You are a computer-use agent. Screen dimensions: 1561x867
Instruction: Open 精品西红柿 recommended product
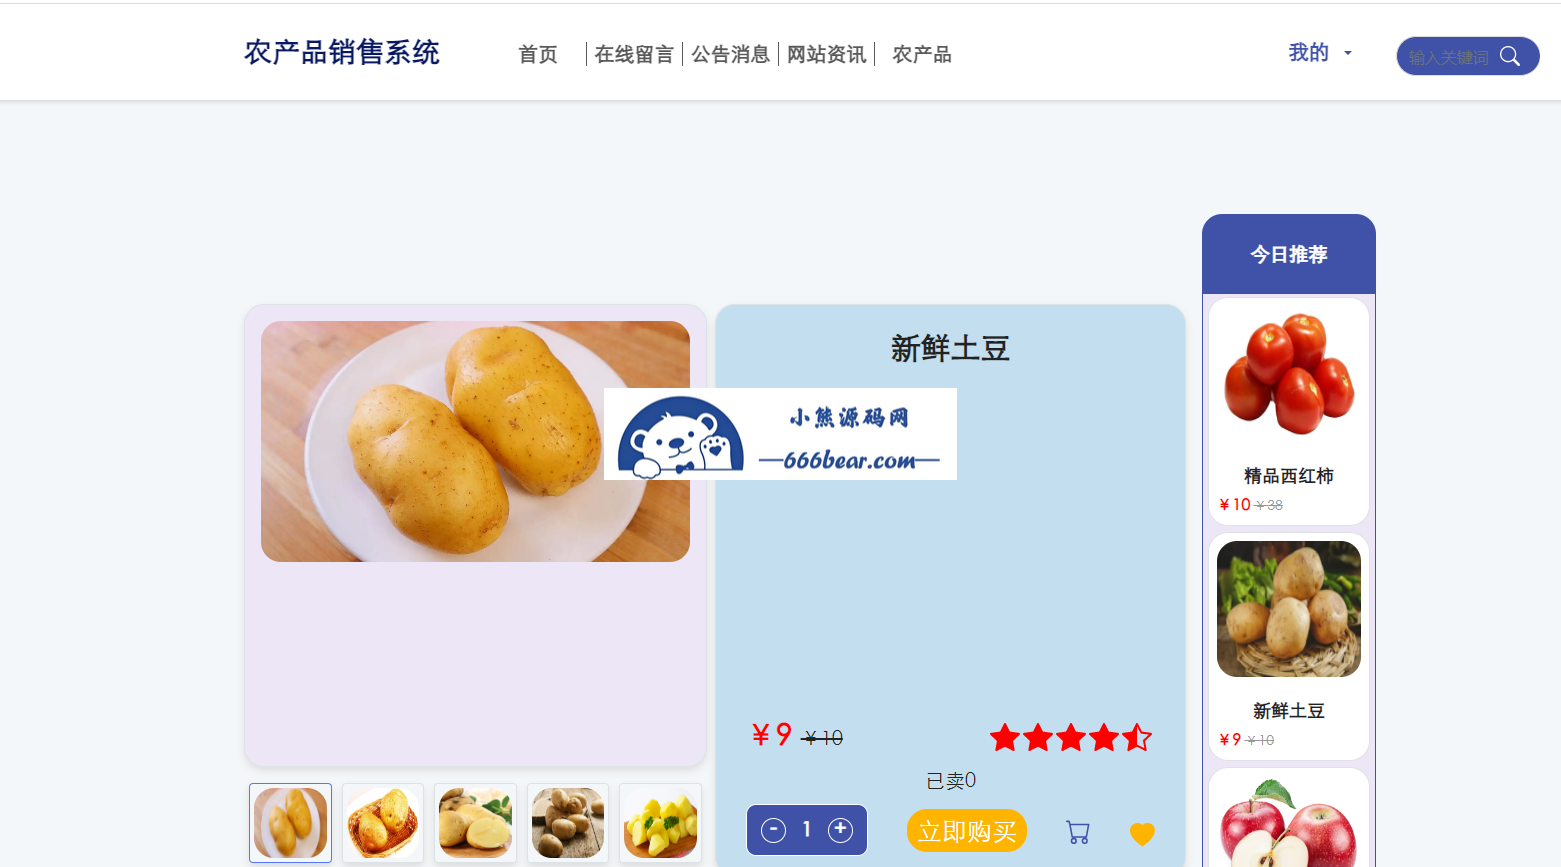tap(1289, 411)
